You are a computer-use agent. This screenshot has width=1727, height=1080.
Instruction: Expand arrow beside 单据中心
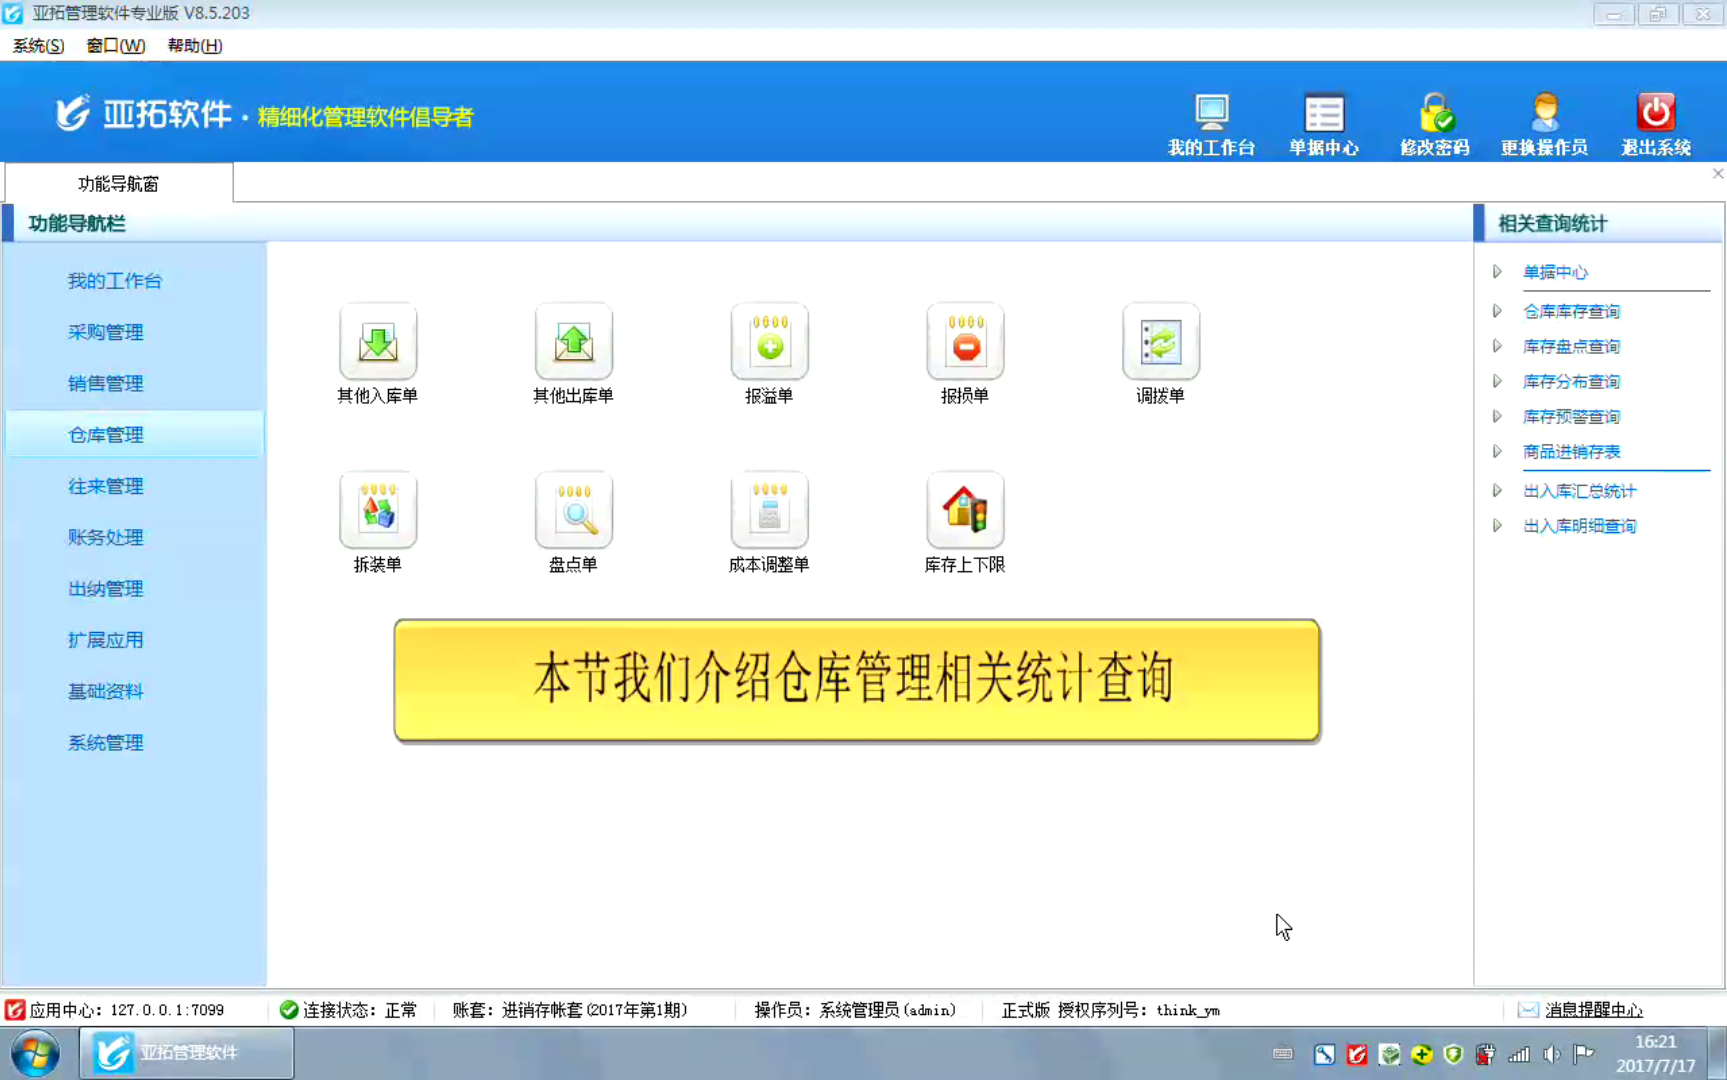[1497, 272]
